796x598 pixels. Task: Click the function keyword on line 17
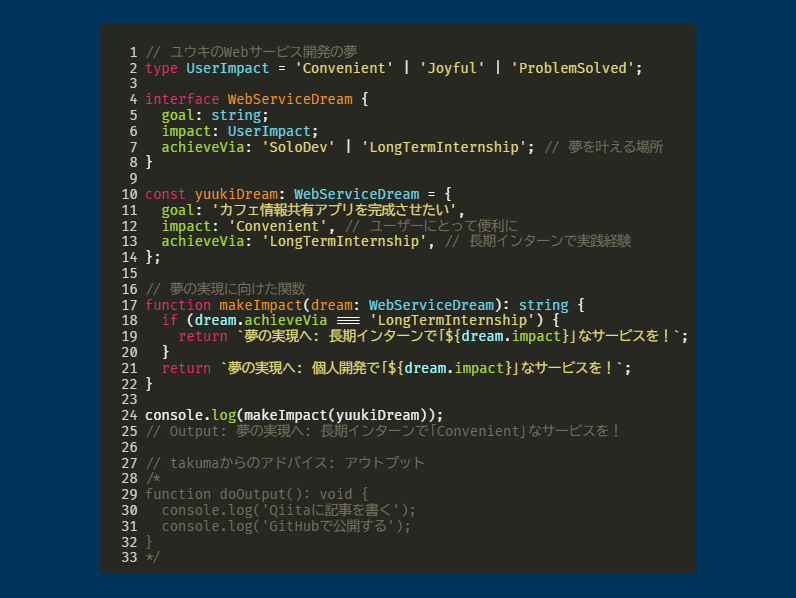[178, 304]
